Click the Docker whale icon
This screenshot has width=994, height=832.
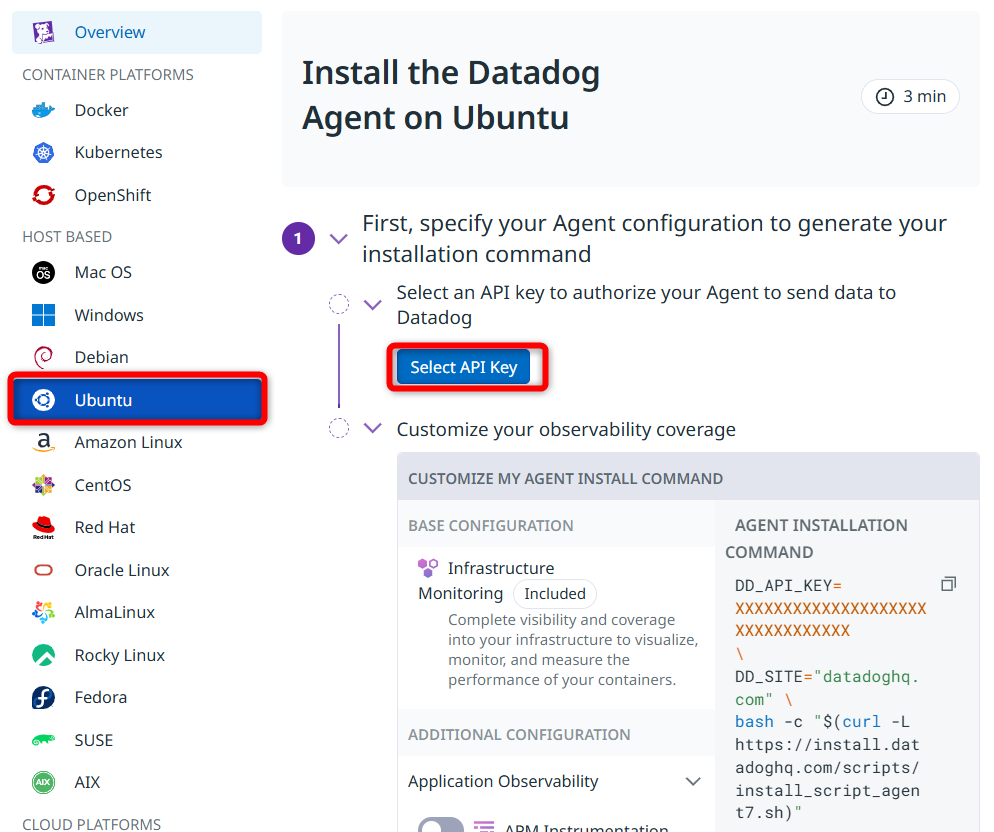tap(43, 110)
